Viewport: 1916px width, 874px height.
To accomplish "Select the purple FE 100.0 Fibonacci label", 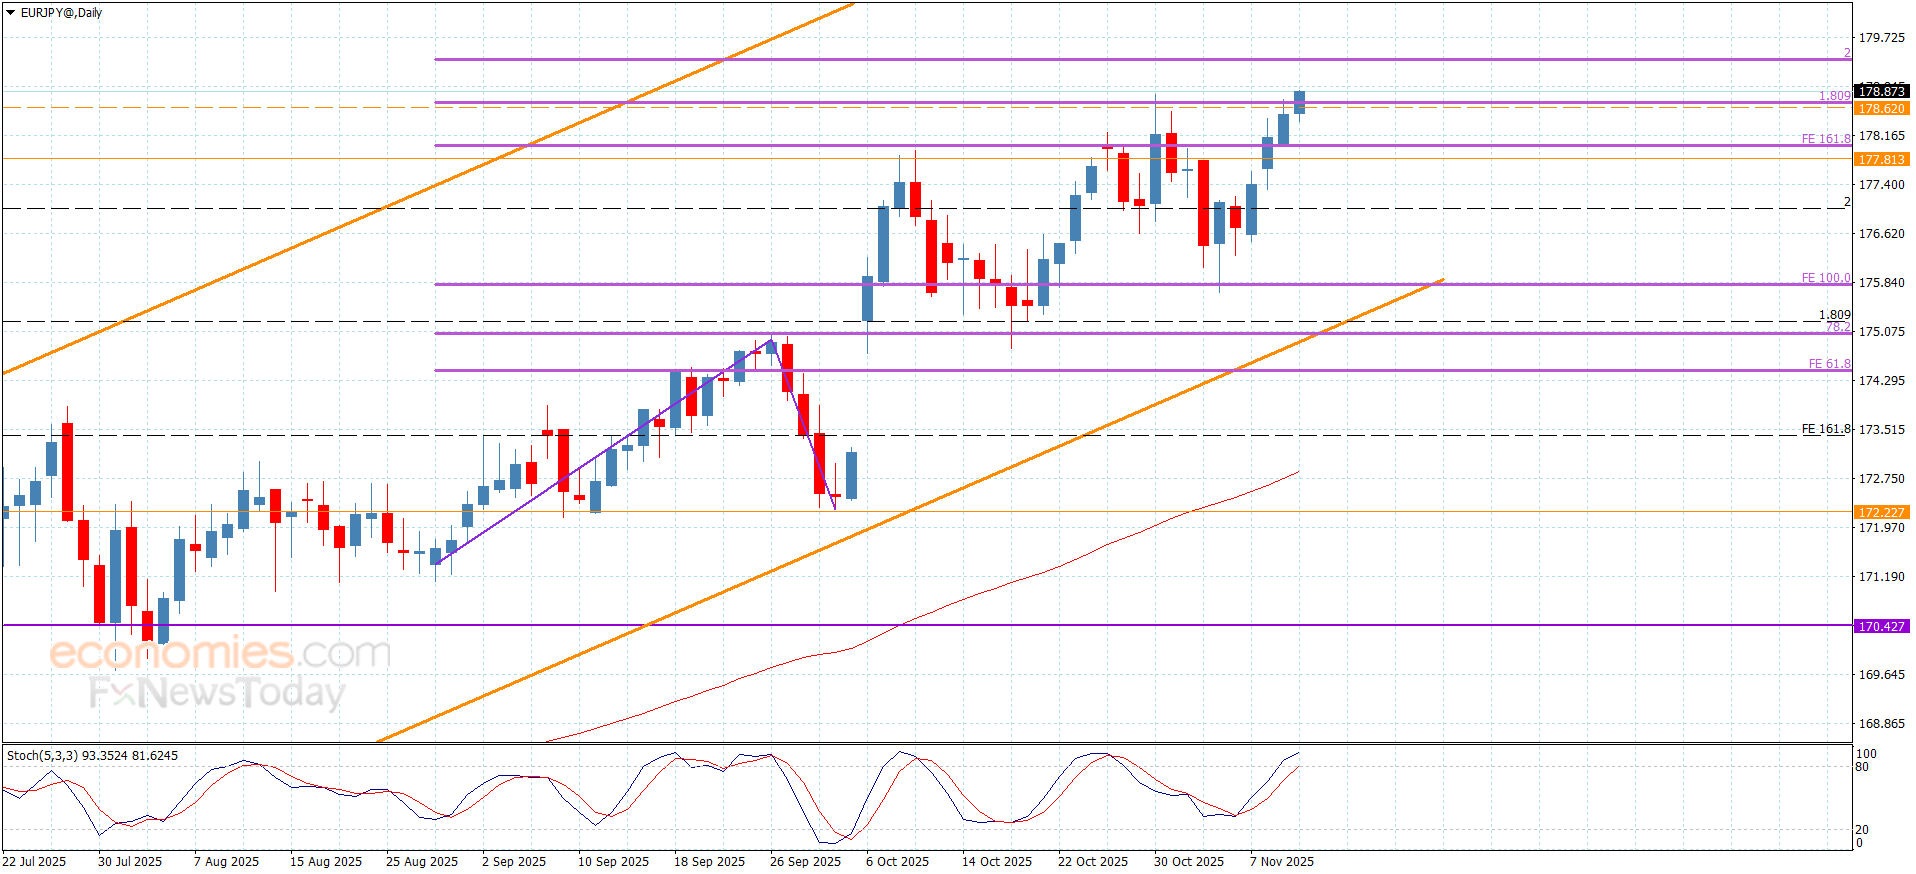I will pos(1825,278).
